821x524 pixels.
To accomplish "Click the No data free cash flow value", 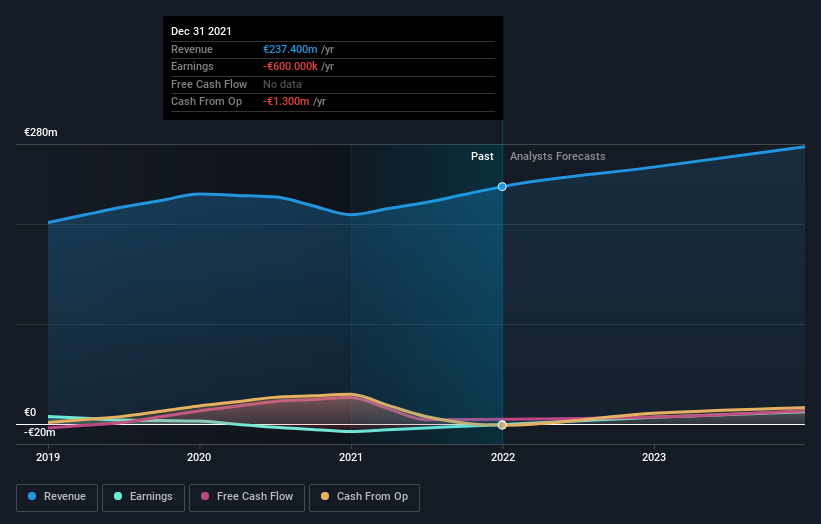I will pyautogui.click(x=282, y=84).
